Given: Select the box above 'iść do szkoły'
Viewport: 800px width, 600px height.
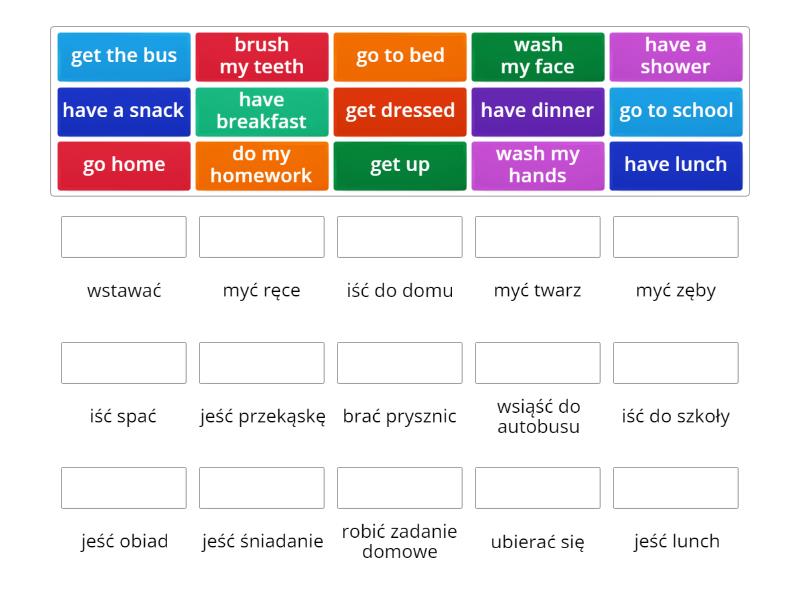Looking at the screenshot, I should pyautogui.click(x=676, y=363).
